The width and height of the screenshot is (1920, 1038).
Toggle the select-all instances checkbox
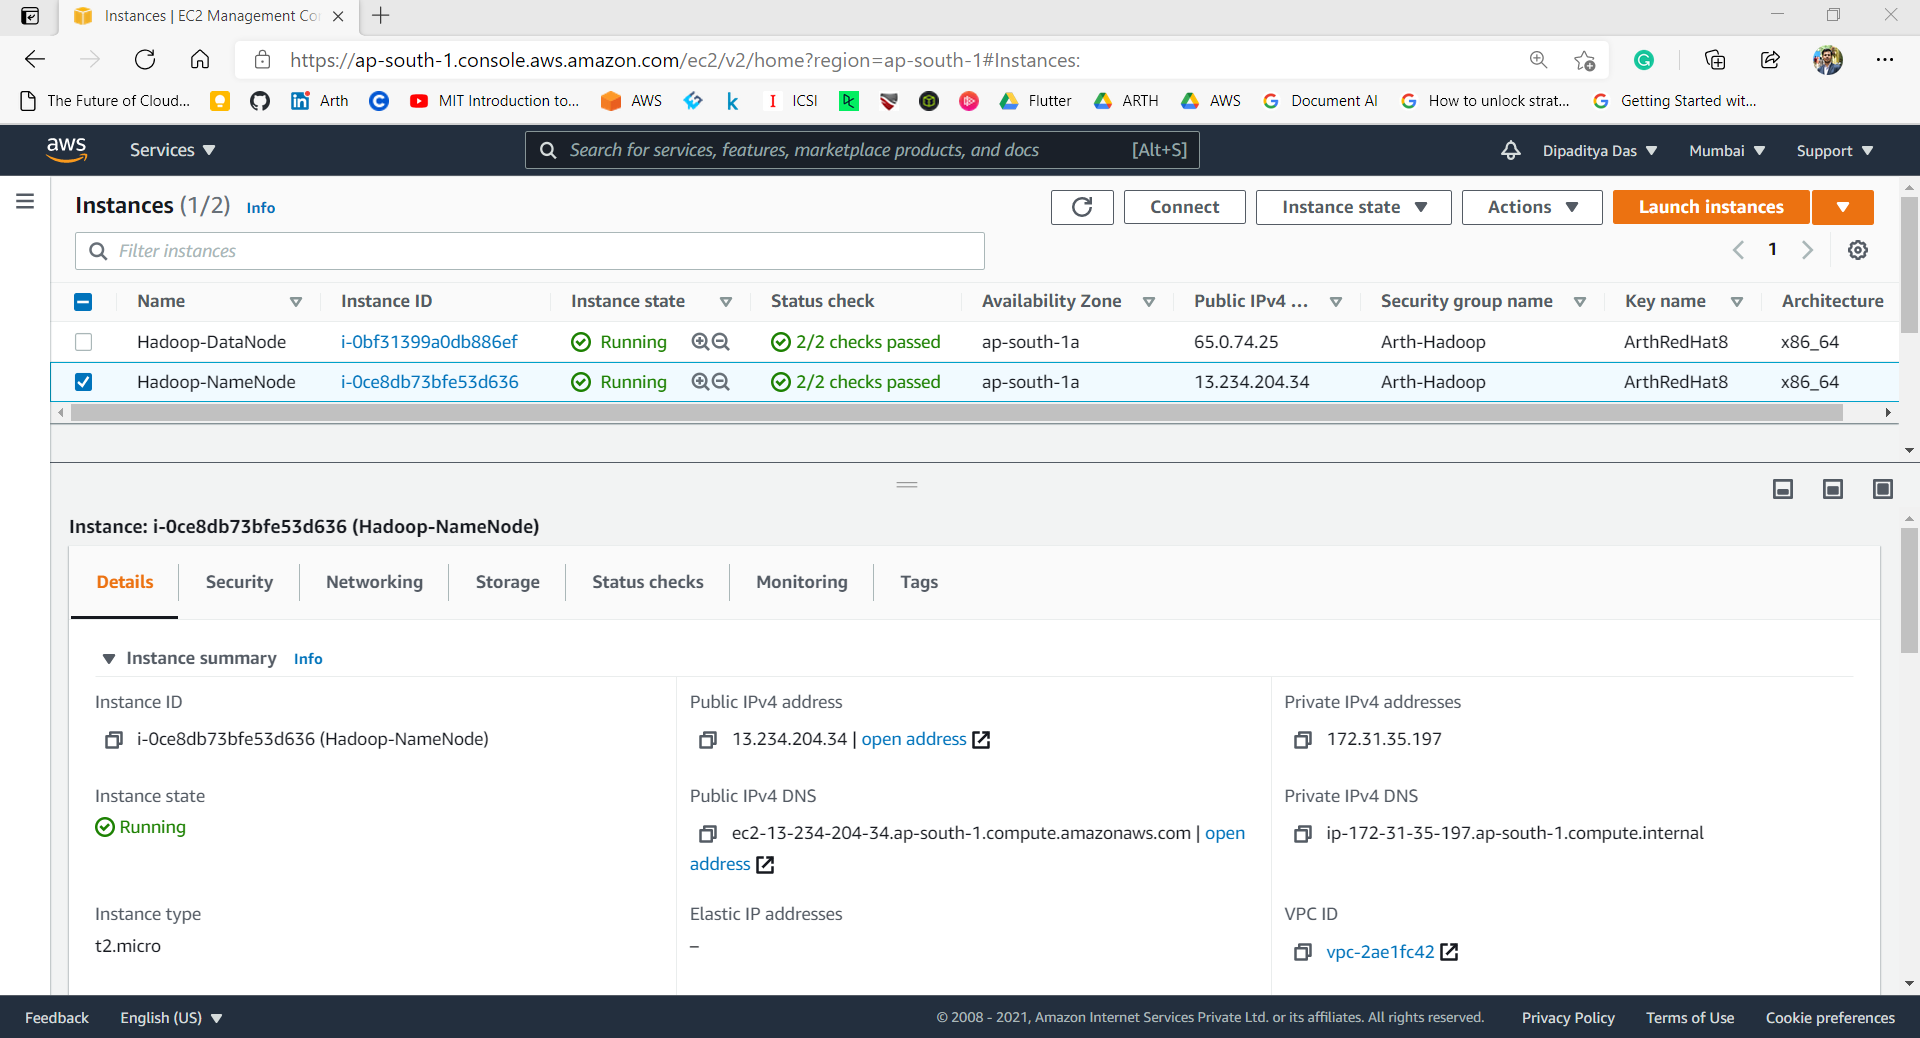[83, 301]
